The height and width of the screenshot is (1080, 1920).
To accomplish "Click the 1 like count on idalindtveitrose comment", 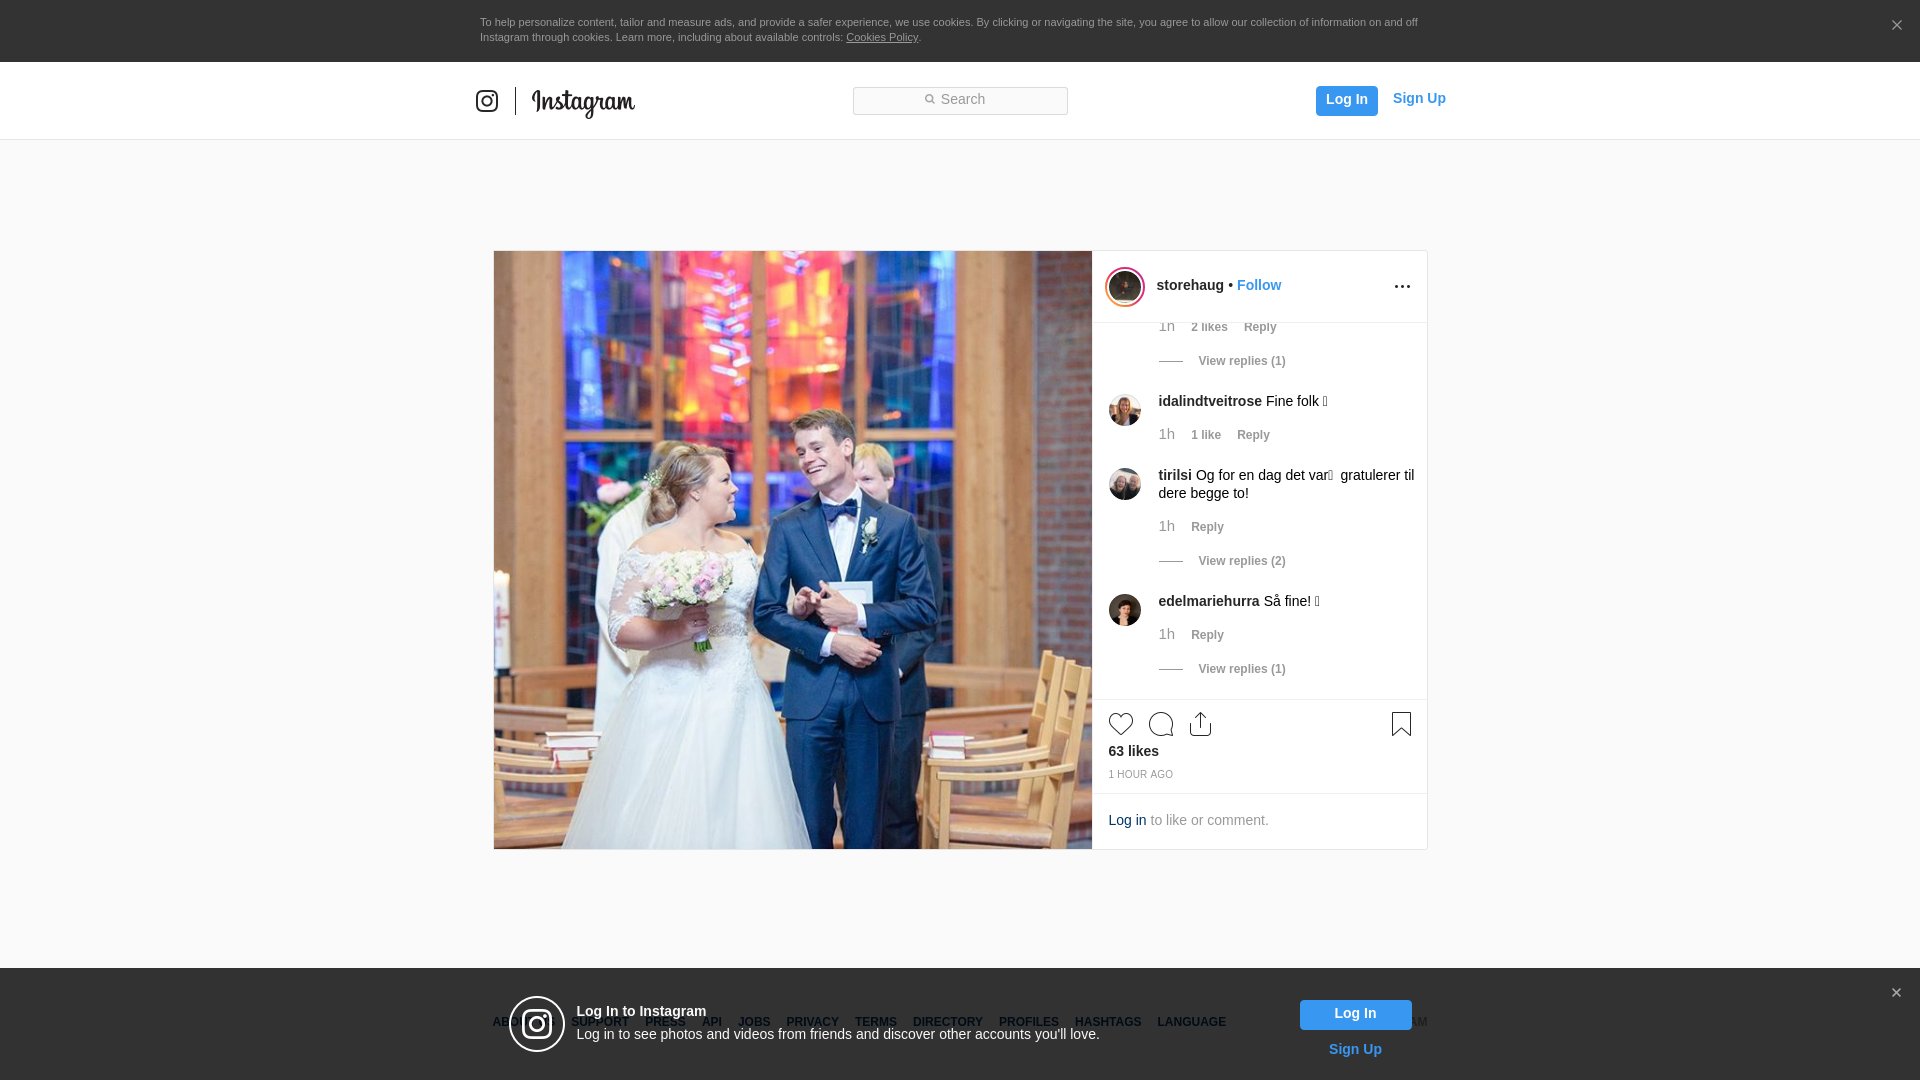I will pos(1206,435).
